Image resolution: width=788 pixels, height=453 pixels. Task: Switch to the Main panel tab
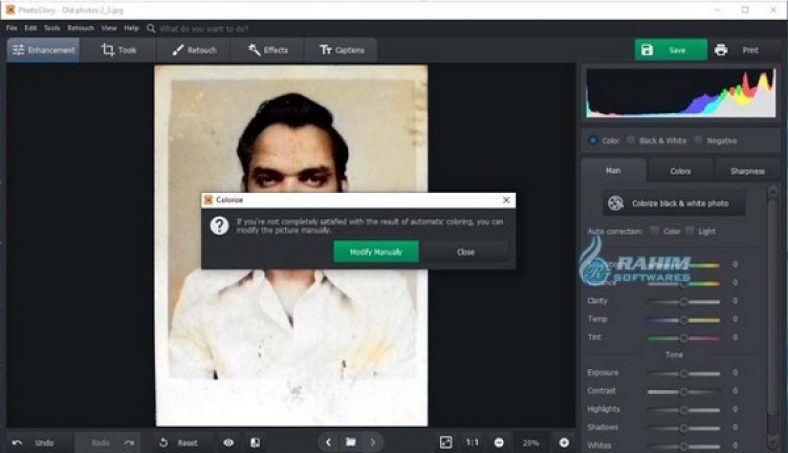coord(613,170)
